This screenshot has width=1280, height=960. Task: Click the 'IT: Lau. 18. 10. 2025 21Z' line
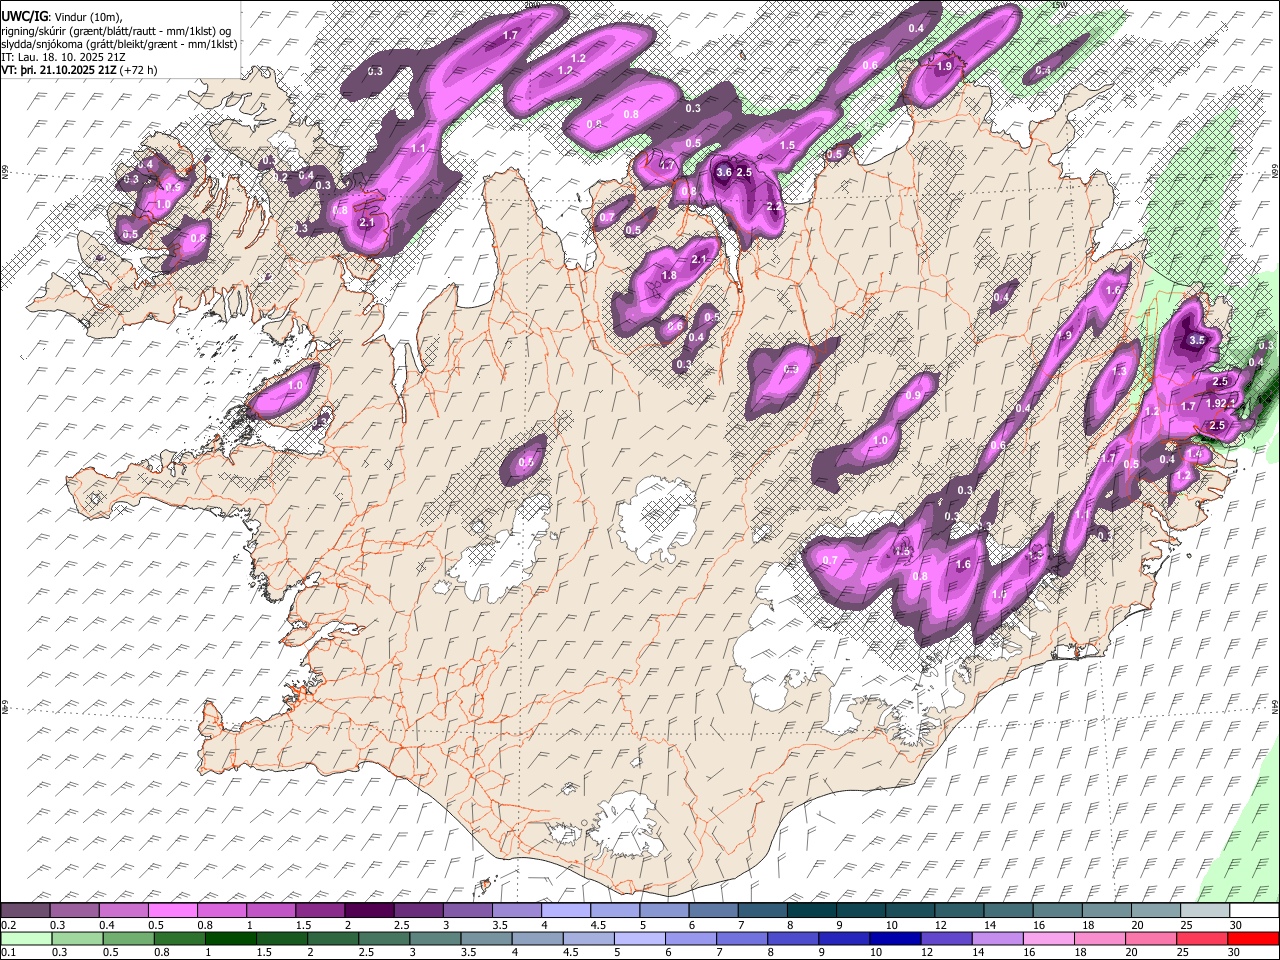point(63,58)
